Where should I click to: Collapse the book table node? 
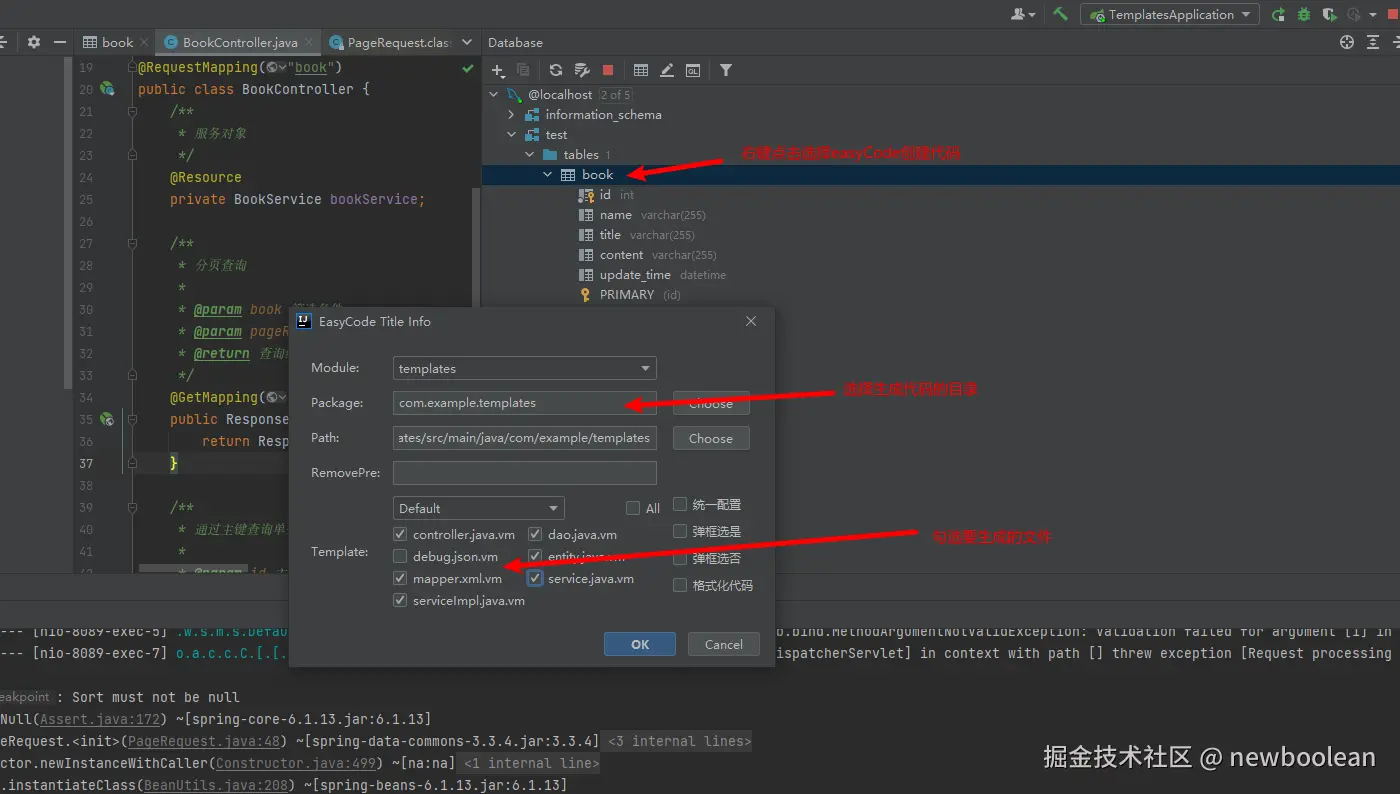[x=548, y=175]
